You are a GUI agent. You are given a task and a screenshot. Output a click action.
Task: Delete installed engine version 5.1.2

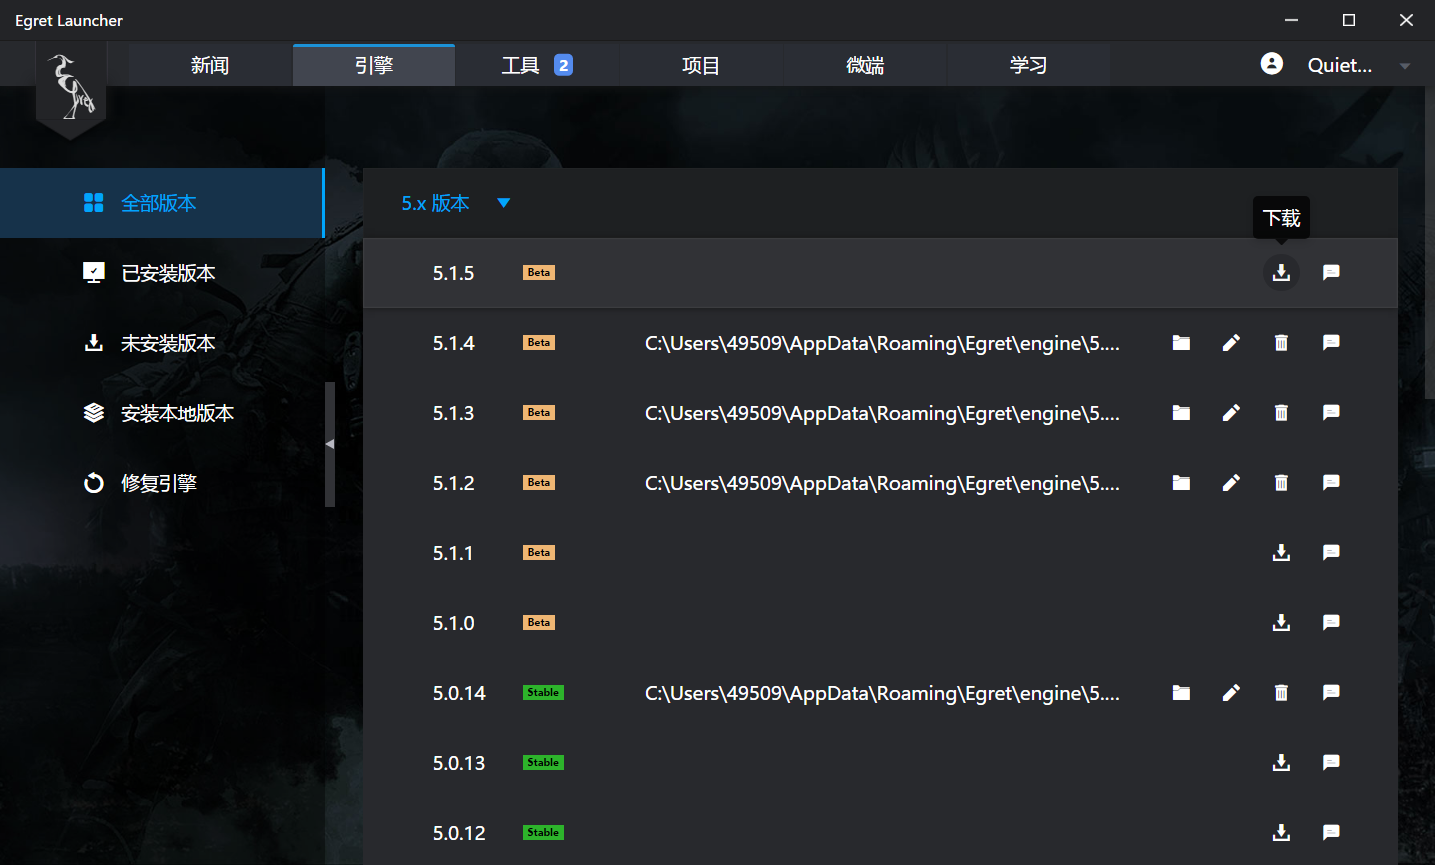click(1281, 483)
